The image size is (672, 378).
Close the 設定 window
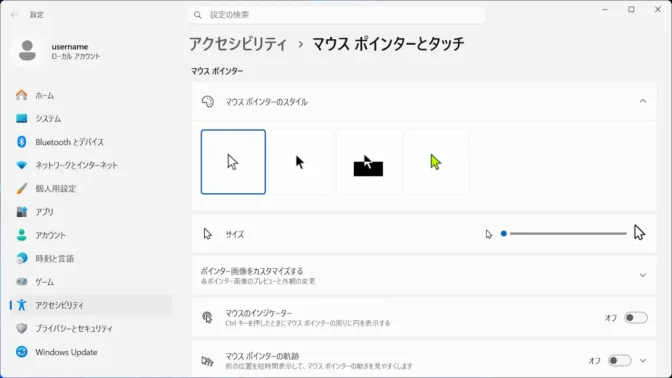click(658, 9)
